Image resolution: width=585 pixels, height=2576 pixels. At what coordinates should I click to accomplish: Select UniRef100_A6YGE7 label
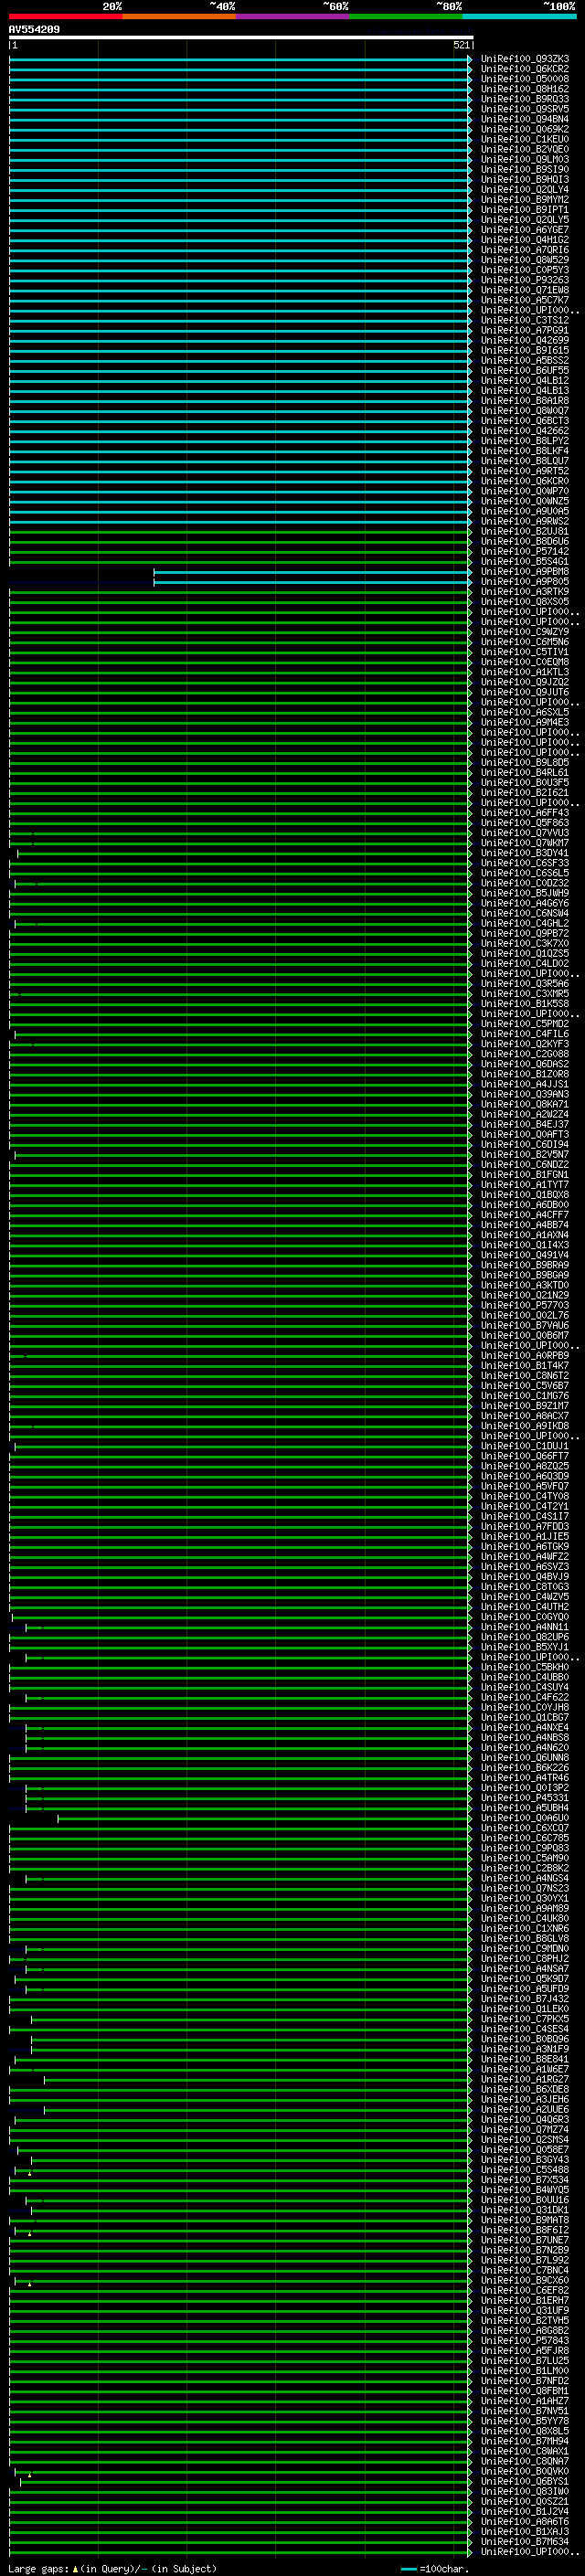525,230
